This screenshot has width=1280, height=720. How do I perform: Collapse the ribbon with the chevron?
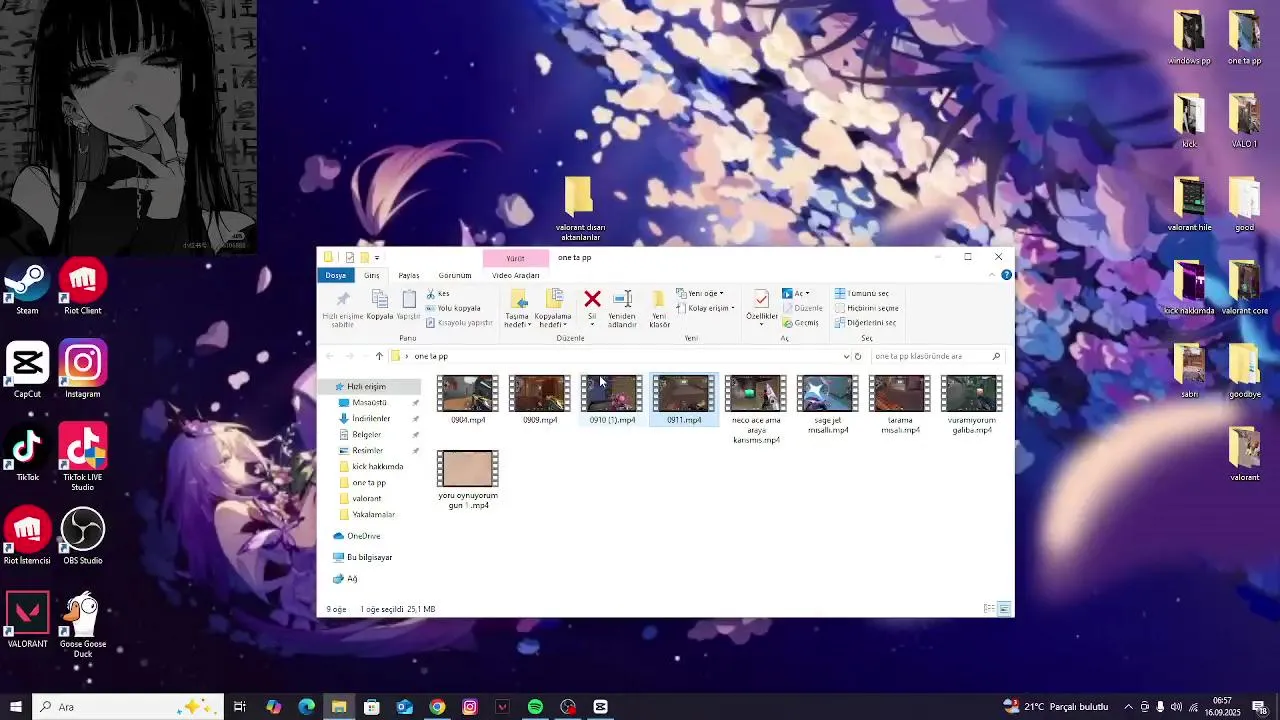tap(994, 275)
